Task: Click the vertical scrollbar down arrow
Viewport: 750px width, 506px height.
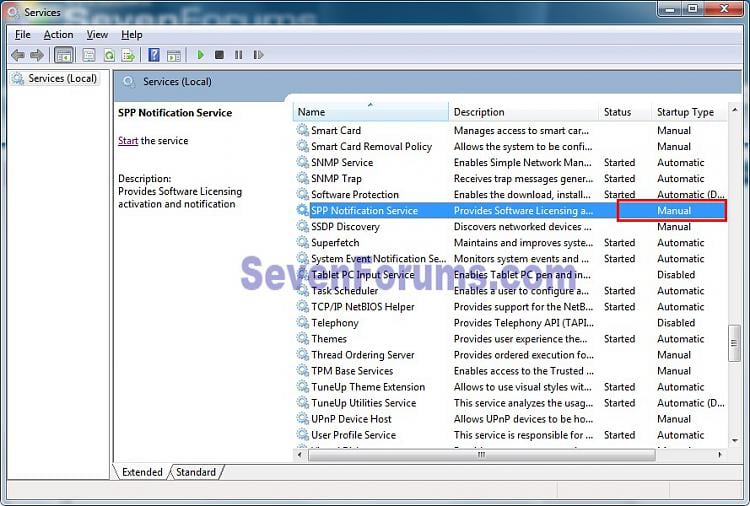Action: pyautogui.click(x=734, y=440)
